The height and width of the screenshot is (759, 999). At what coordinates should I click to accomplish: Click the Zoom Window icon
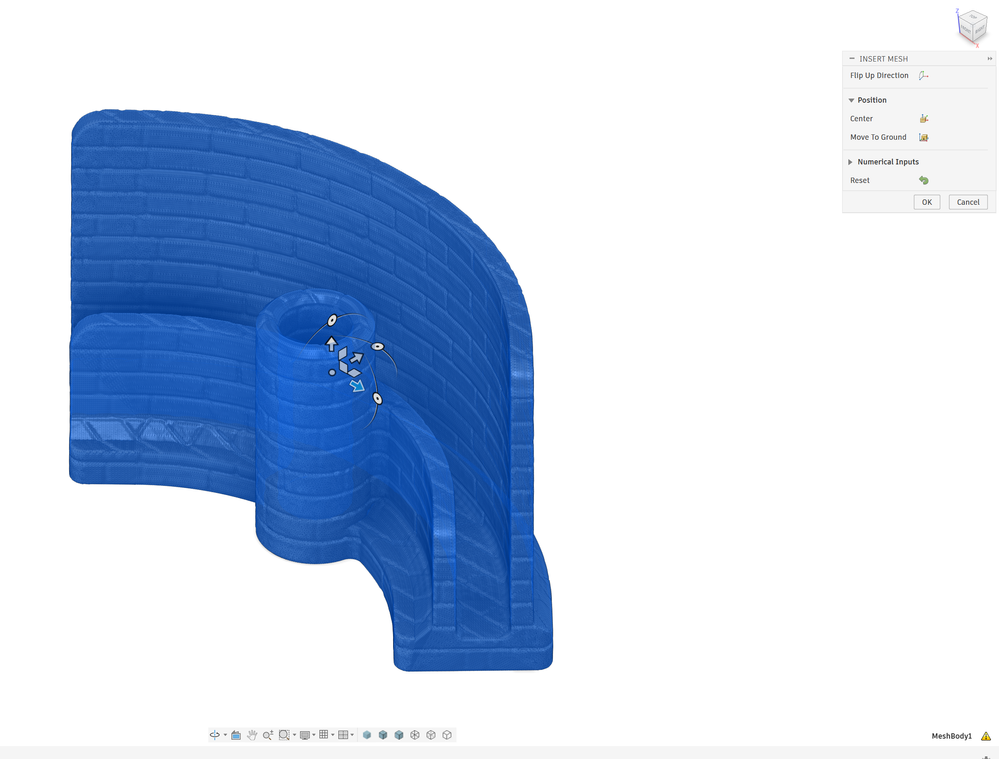pyautogui.click(x=284, y=735)
